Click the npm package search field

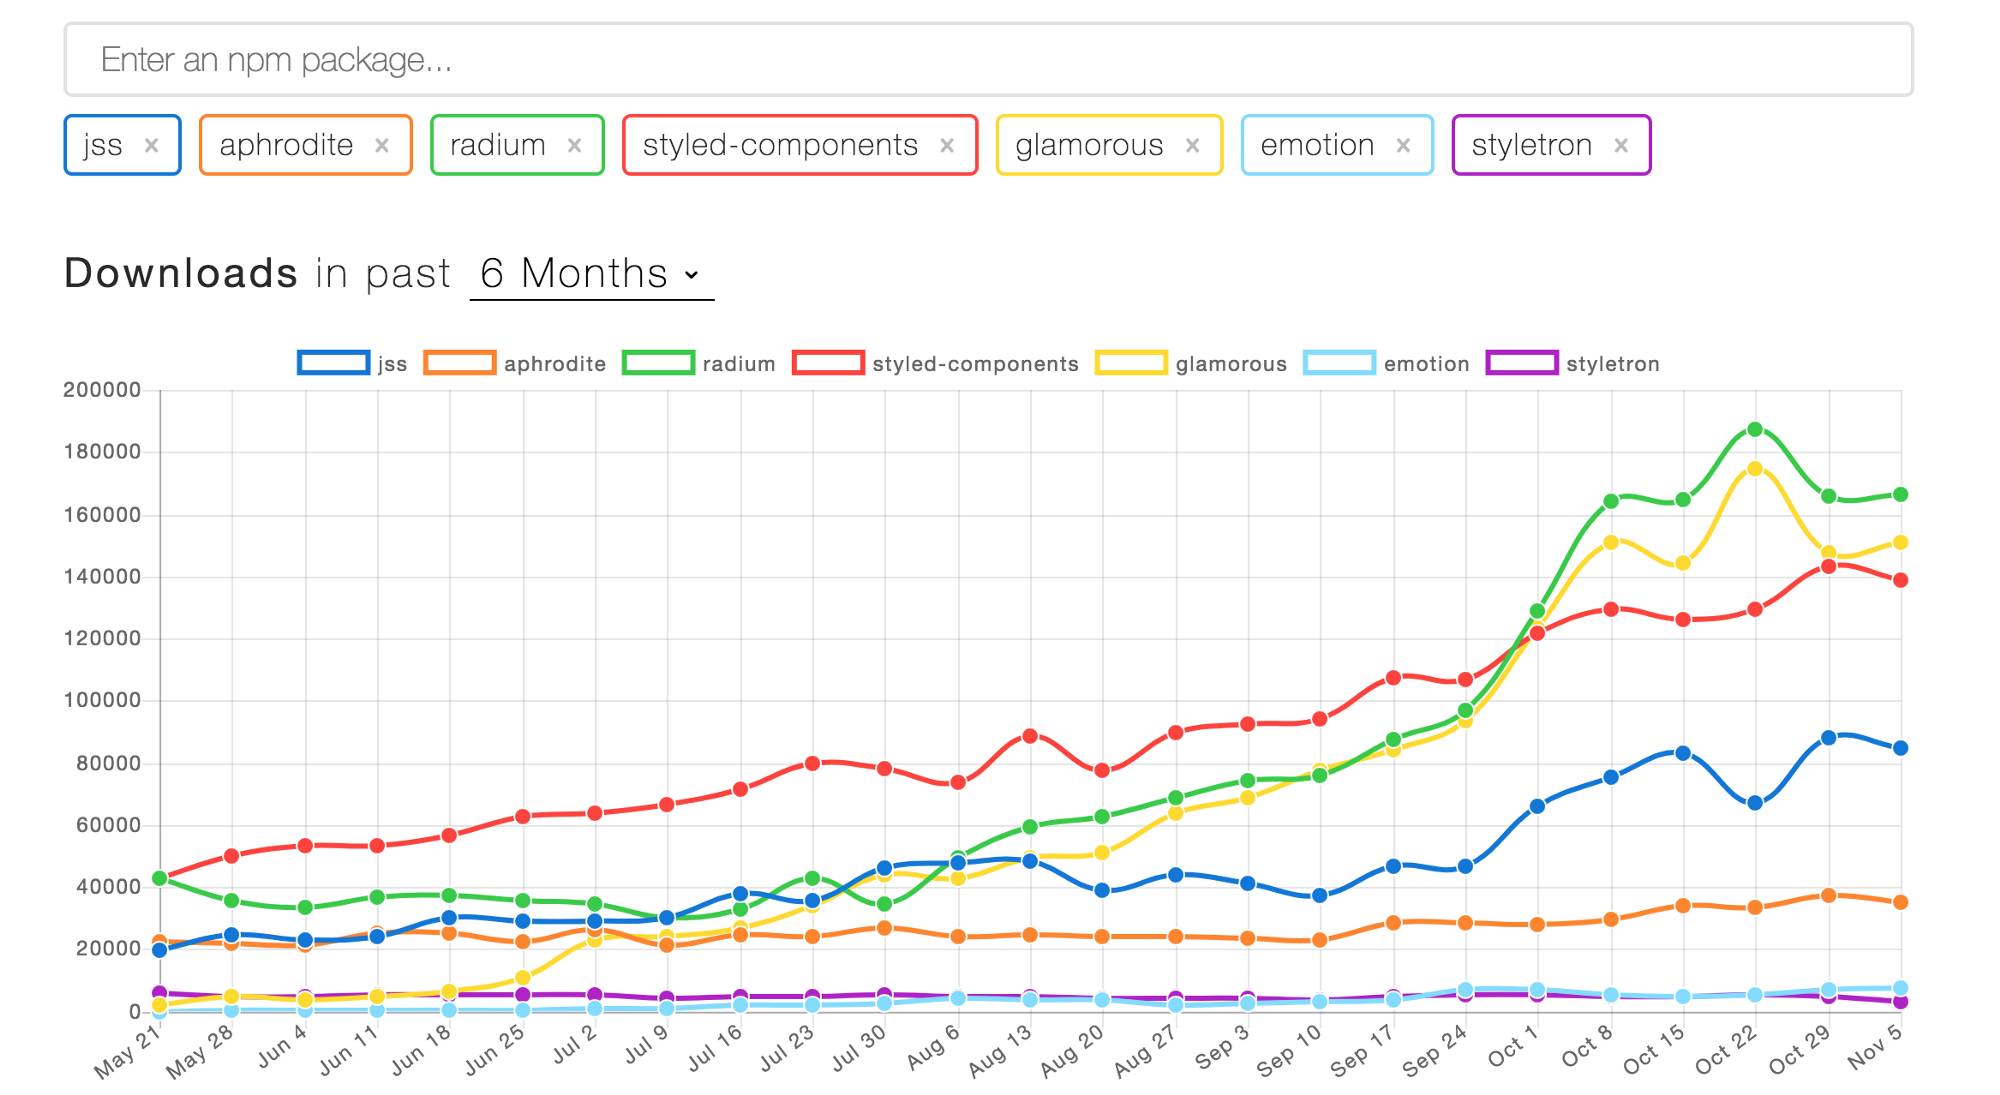988,60
